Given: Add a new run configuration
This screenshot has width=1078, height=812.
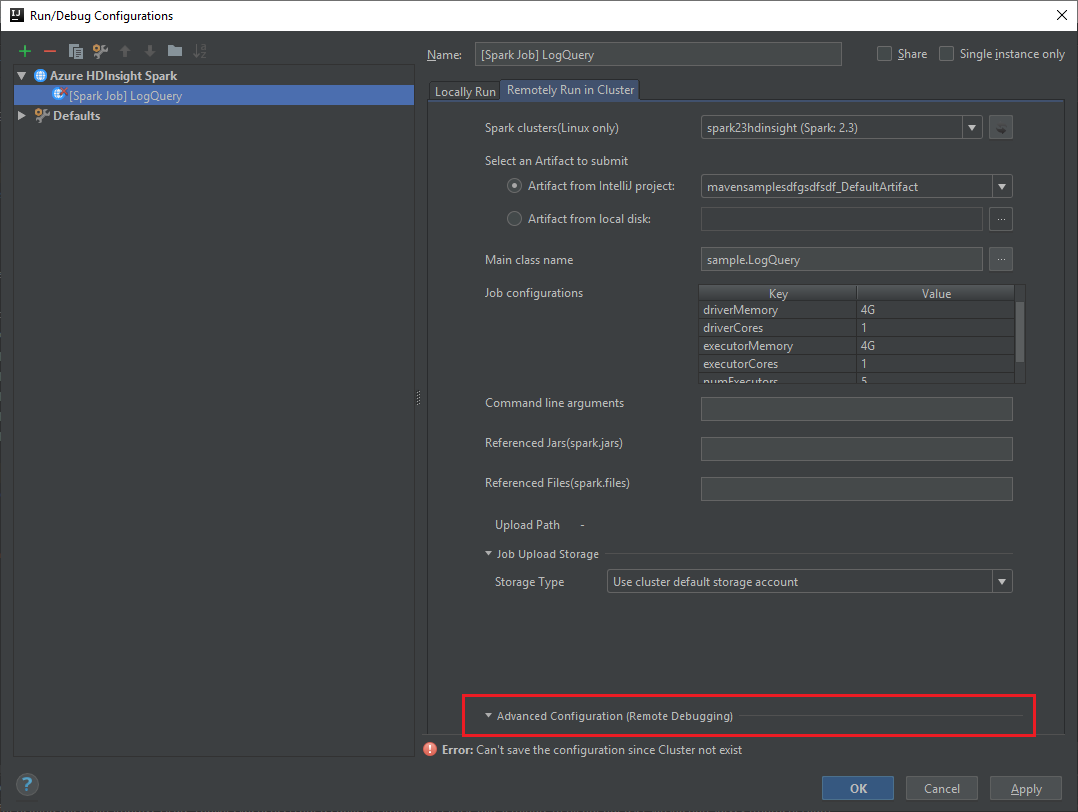Looking at the screenshot, I should coord(24,51).
